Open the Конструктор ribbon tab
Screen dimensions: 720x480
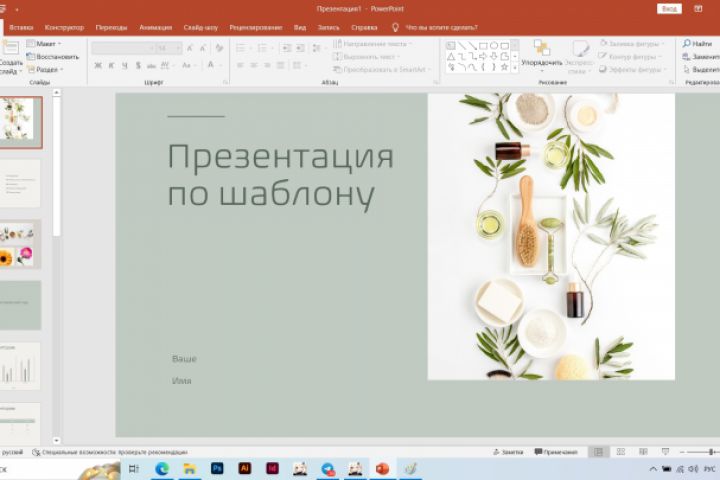point(64,28)
